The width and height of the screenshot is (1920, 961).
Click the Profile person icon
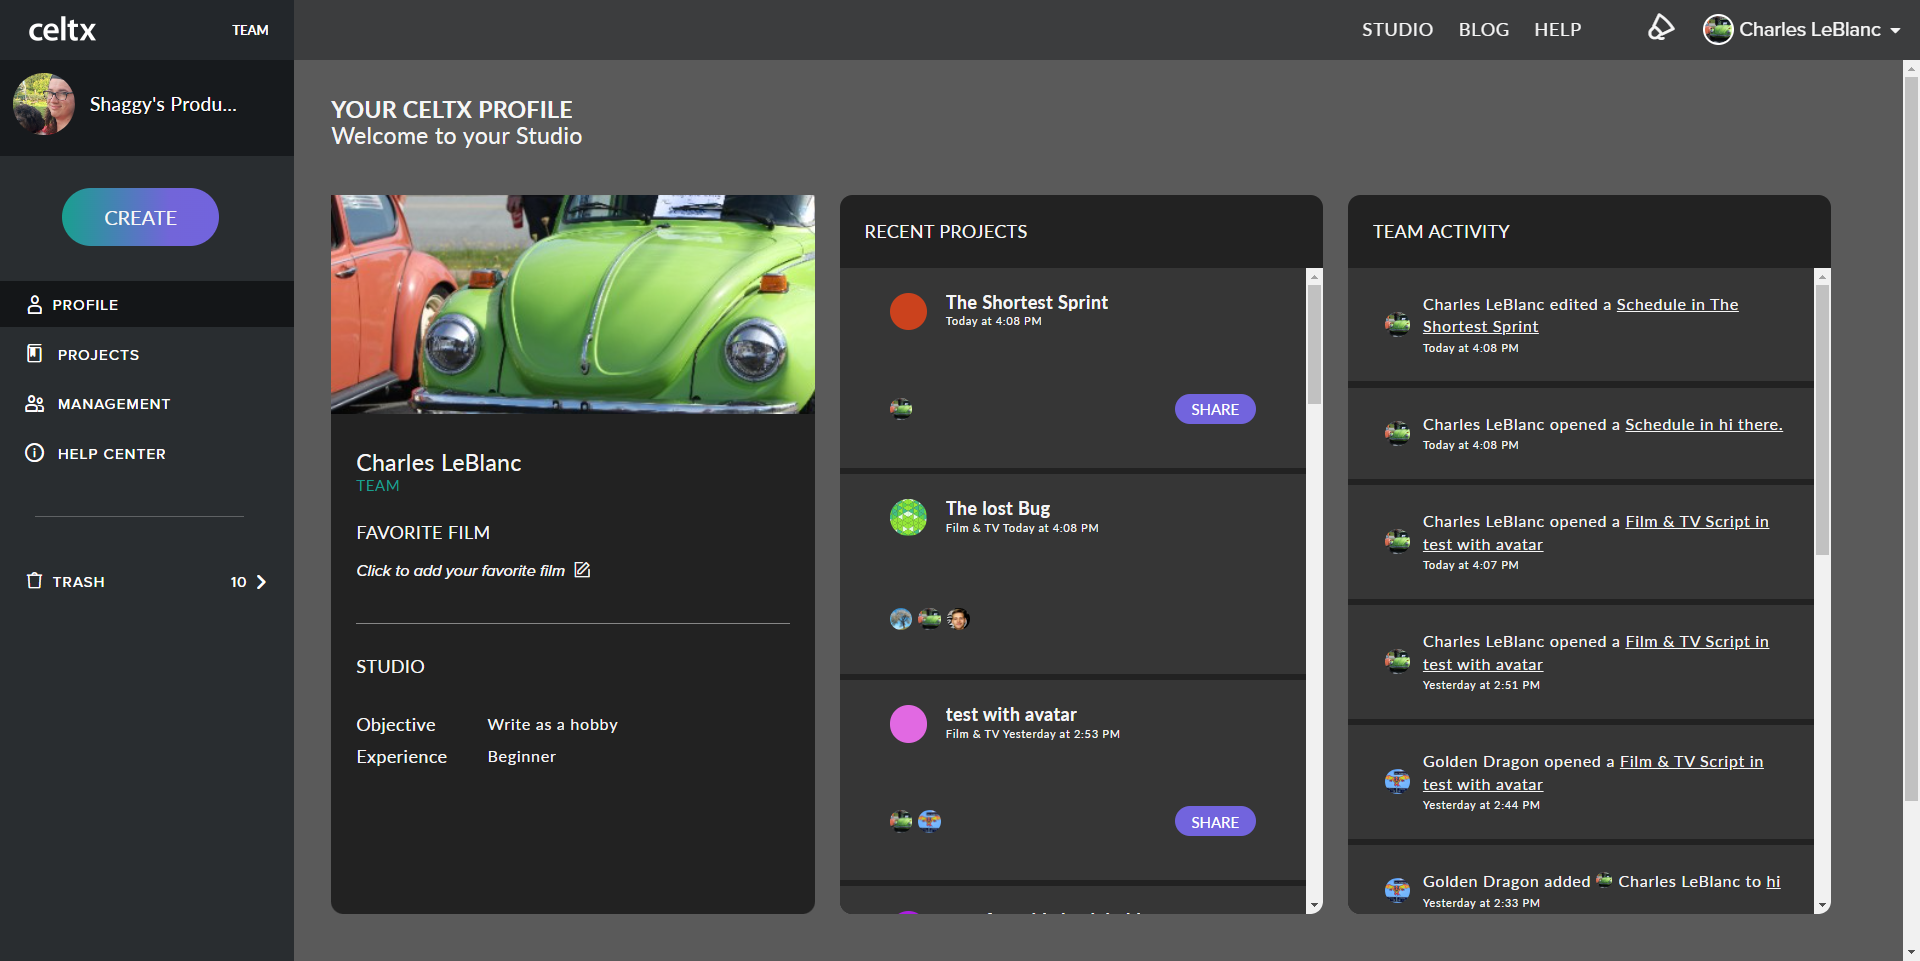[35, 304]
